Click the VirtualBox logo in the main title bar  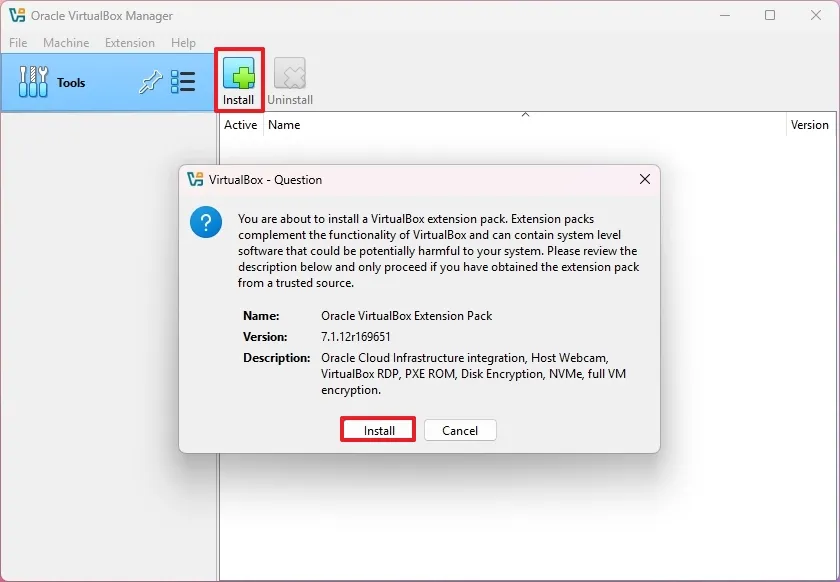click(17, 15)
